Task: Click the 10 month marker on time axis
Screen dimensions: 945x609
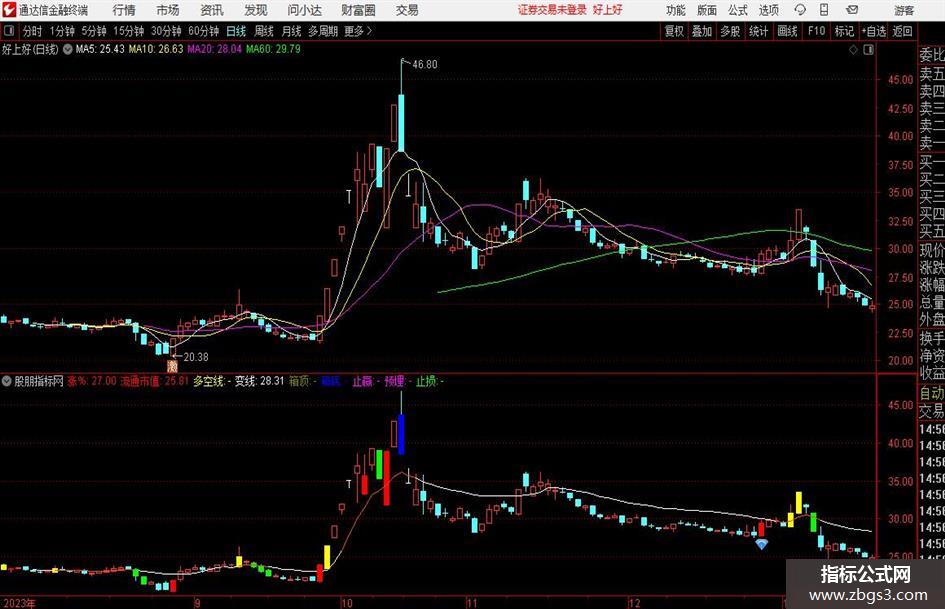Action: pos(346,602)
